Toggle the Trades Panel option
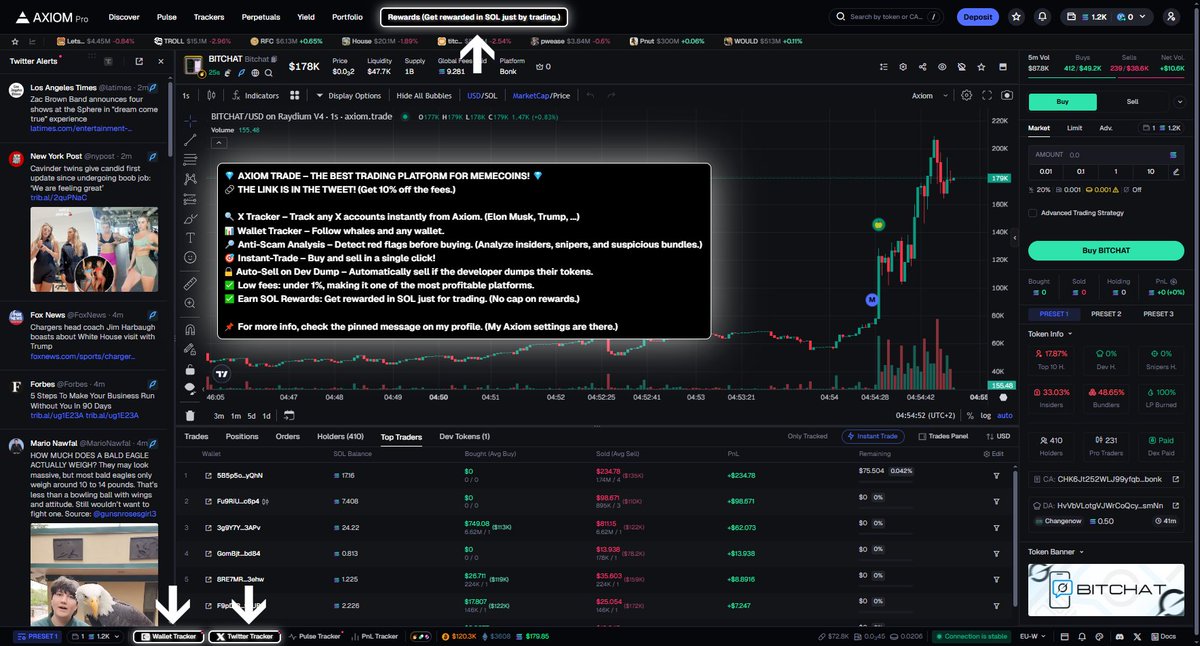Viewport: 1200px width, 646px height. tap(943, 436)
